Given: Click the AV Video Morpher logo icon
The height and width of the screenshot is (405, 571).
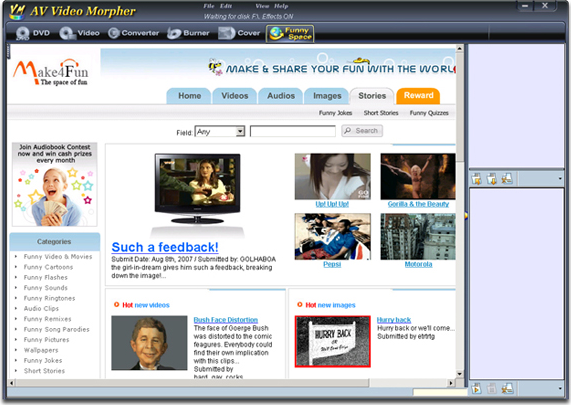Looking at the screenshot, I should tap(17, 11).
